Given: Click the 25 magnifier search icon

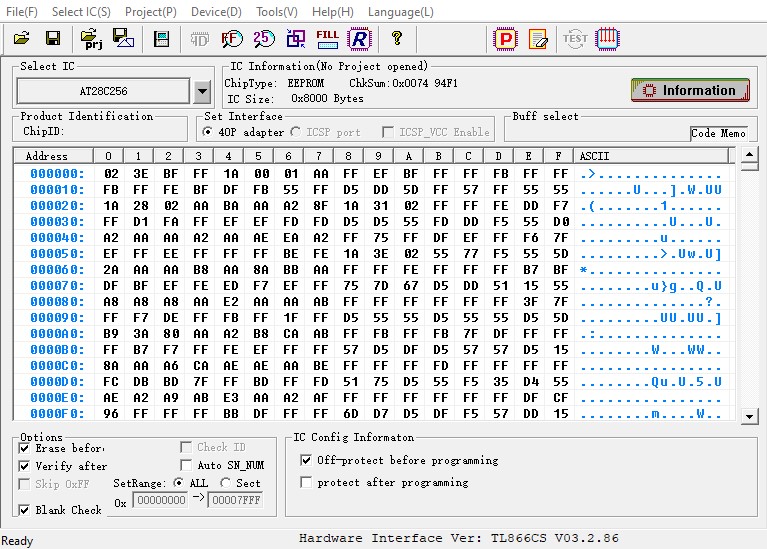Looking at the screenshot, I should (x=264, y=39).
